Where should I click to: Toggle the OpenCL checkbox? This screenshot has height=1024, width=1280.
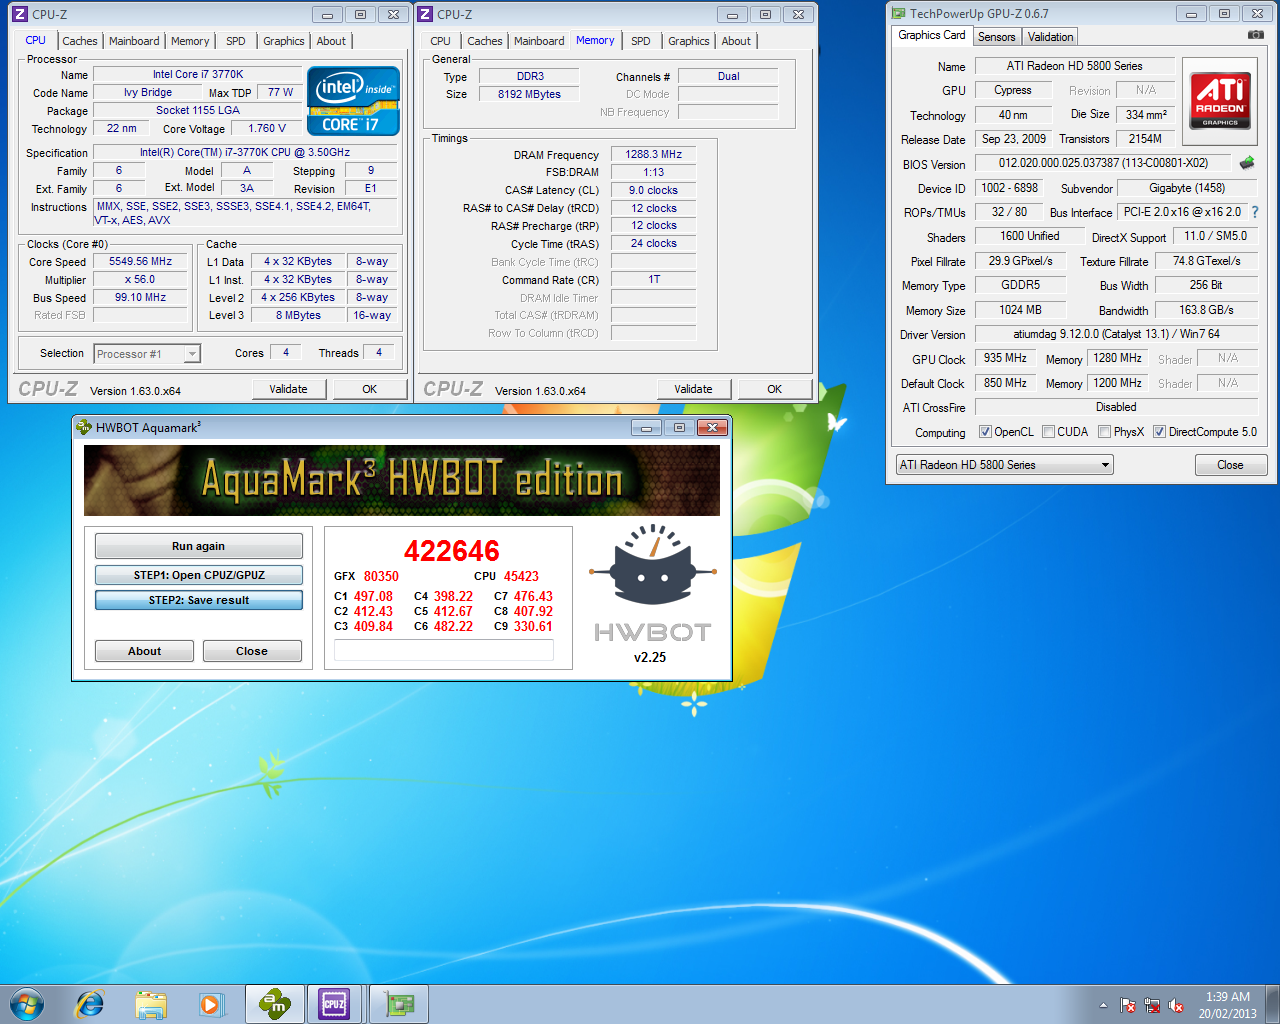tap(985, 432)
